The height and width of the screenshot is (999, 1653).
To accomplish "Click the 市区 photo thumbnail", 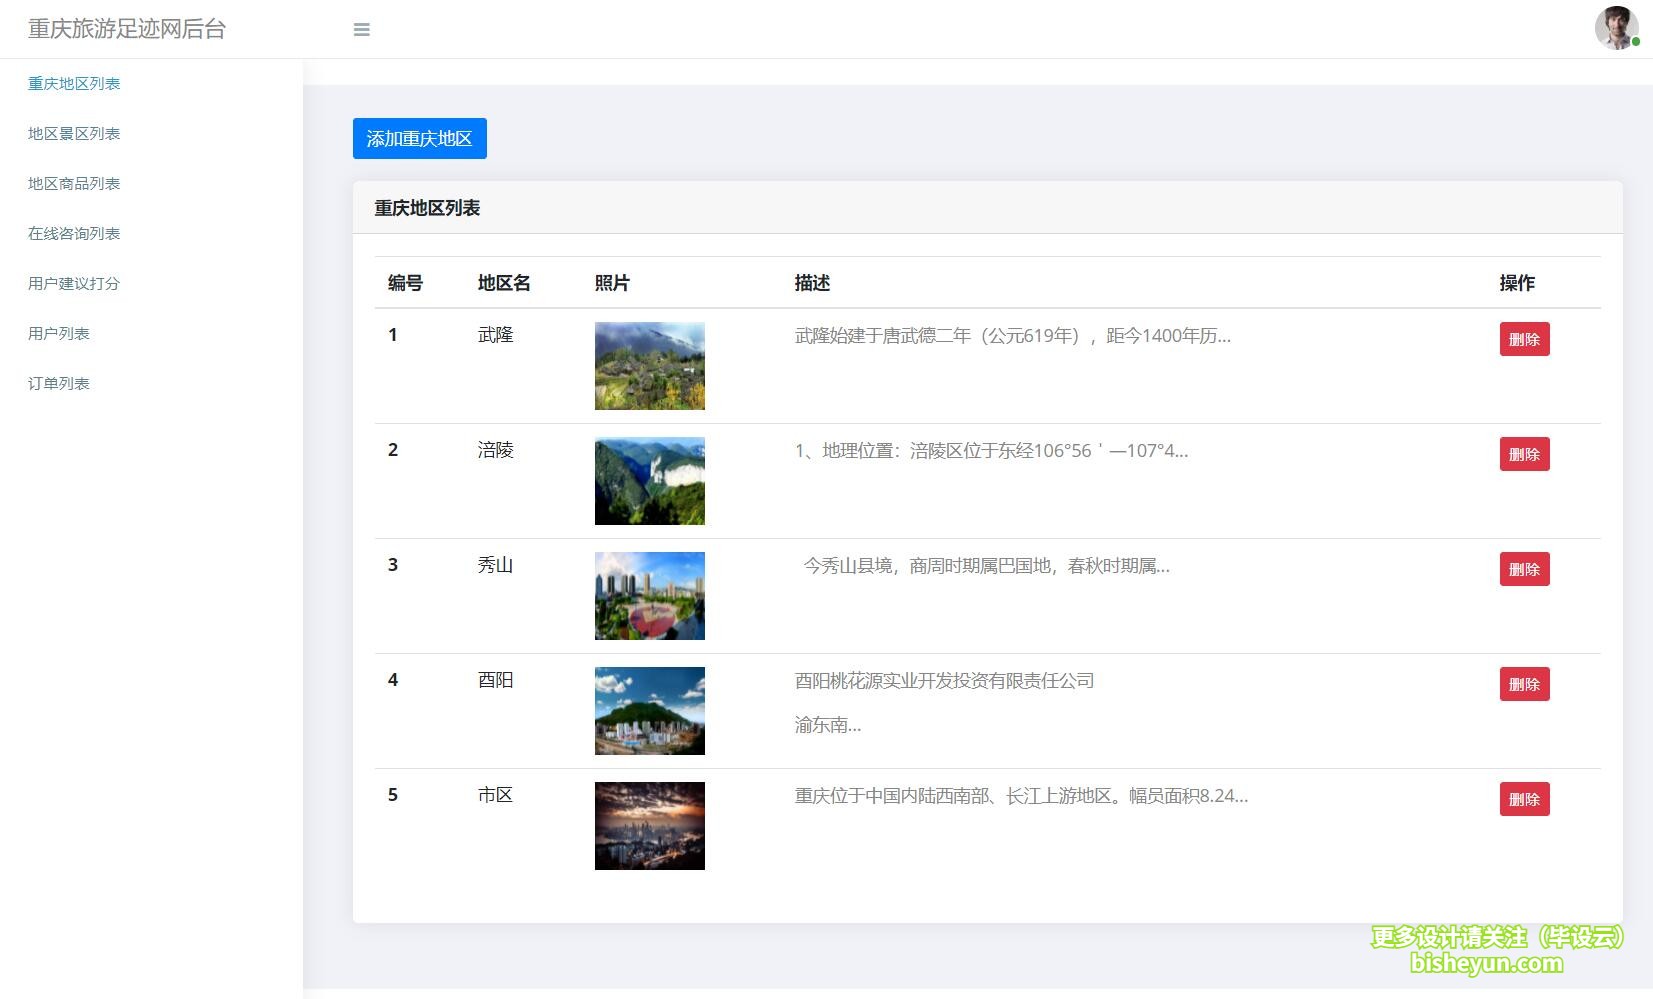I will (x=650, y=826).
